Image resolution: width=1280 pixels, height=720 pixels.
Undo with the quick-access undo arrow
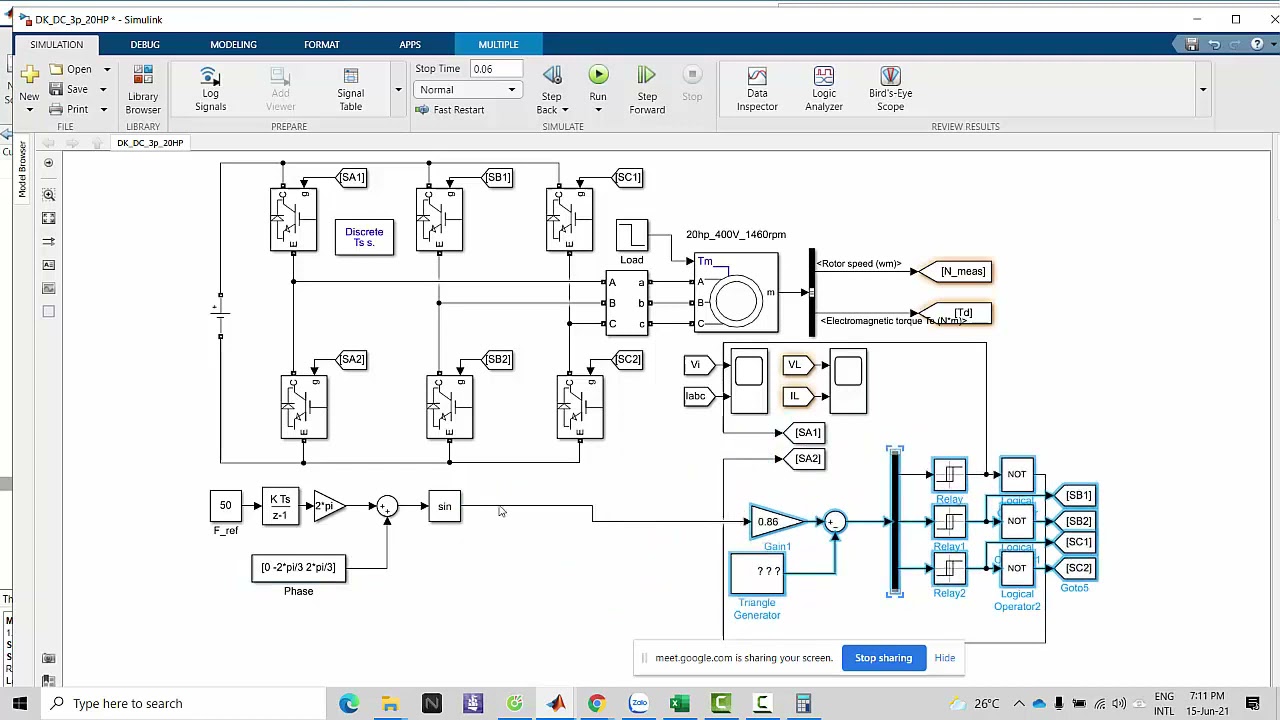pos(1214,44)
